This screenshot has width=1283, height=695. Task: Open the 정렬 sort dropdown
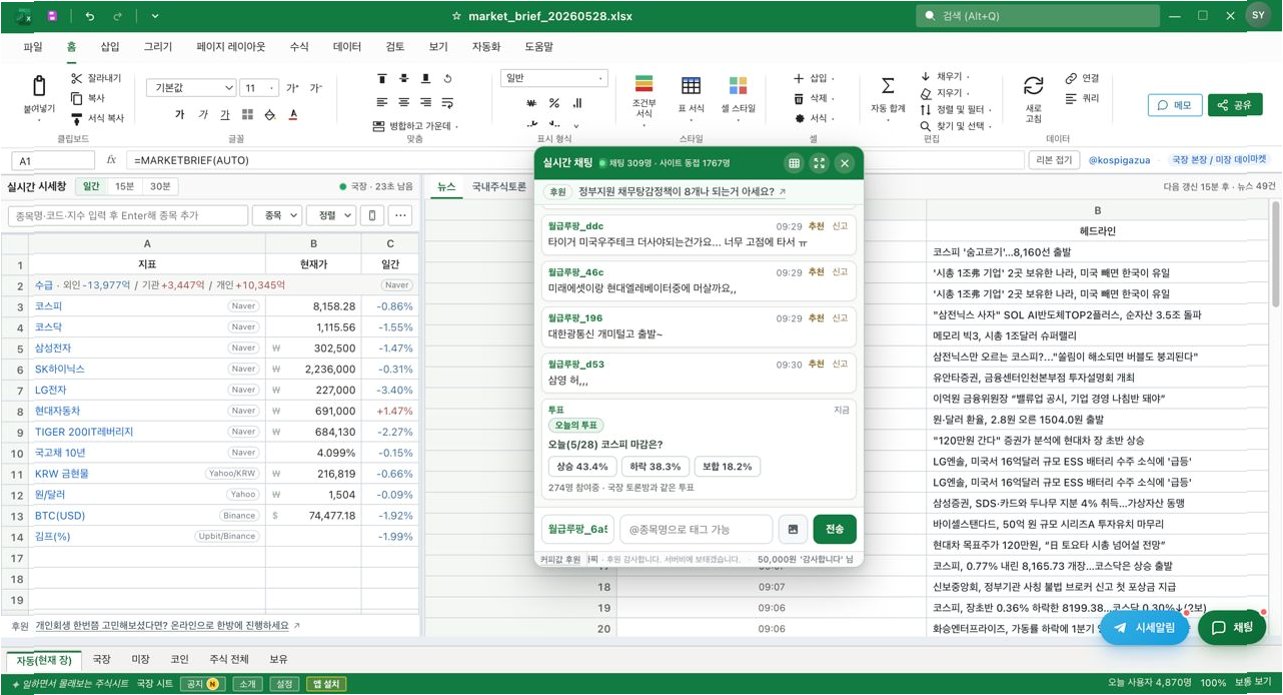[332, 215]
